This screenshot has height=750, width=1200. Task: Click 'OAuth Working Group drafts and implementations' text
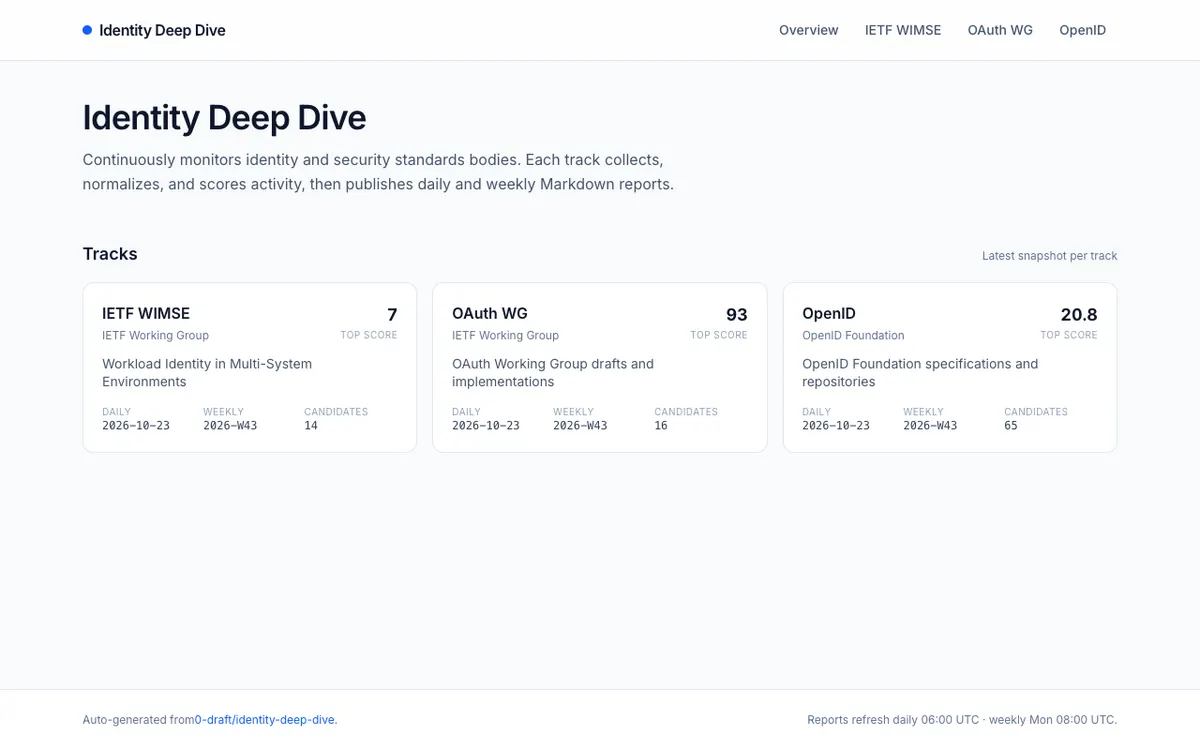[x=553, y=373]
